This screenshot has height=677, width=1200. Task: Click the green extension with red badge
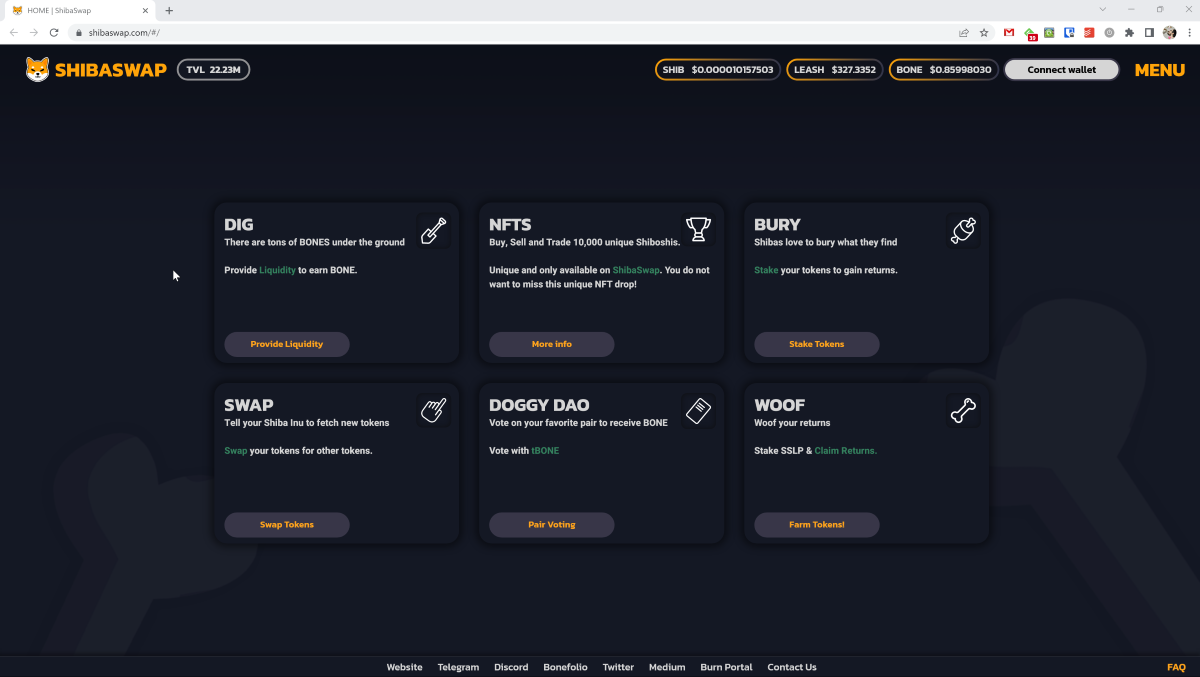click(x=1030, y=33)
